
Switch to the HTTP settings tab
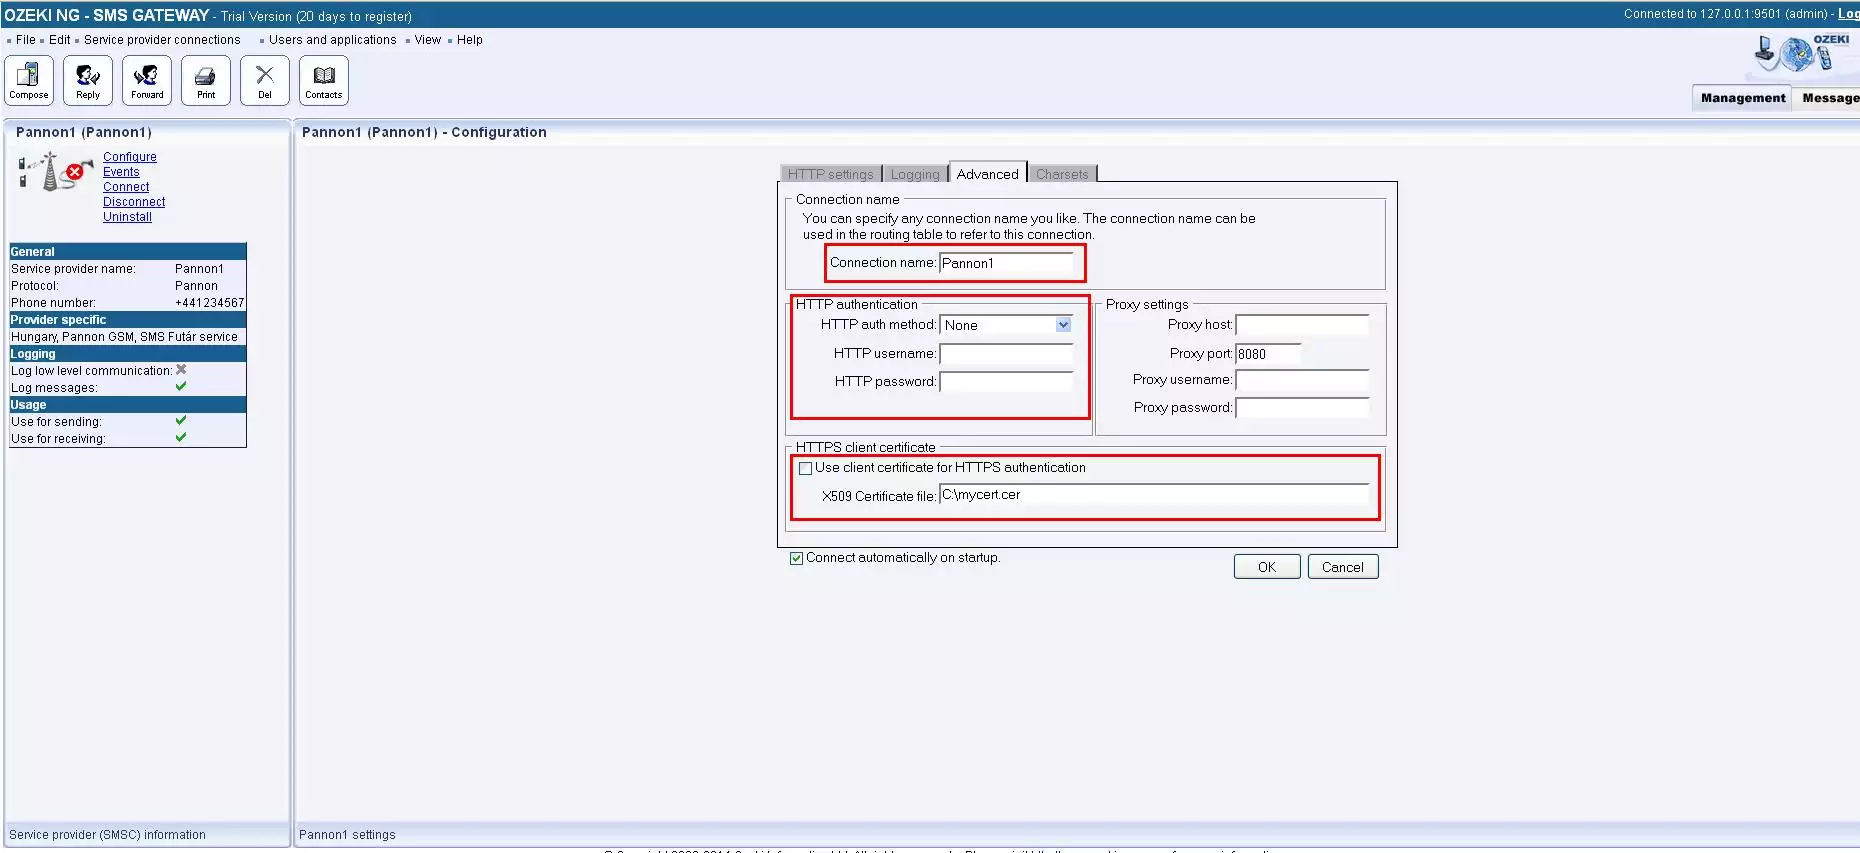coord(830,174)
